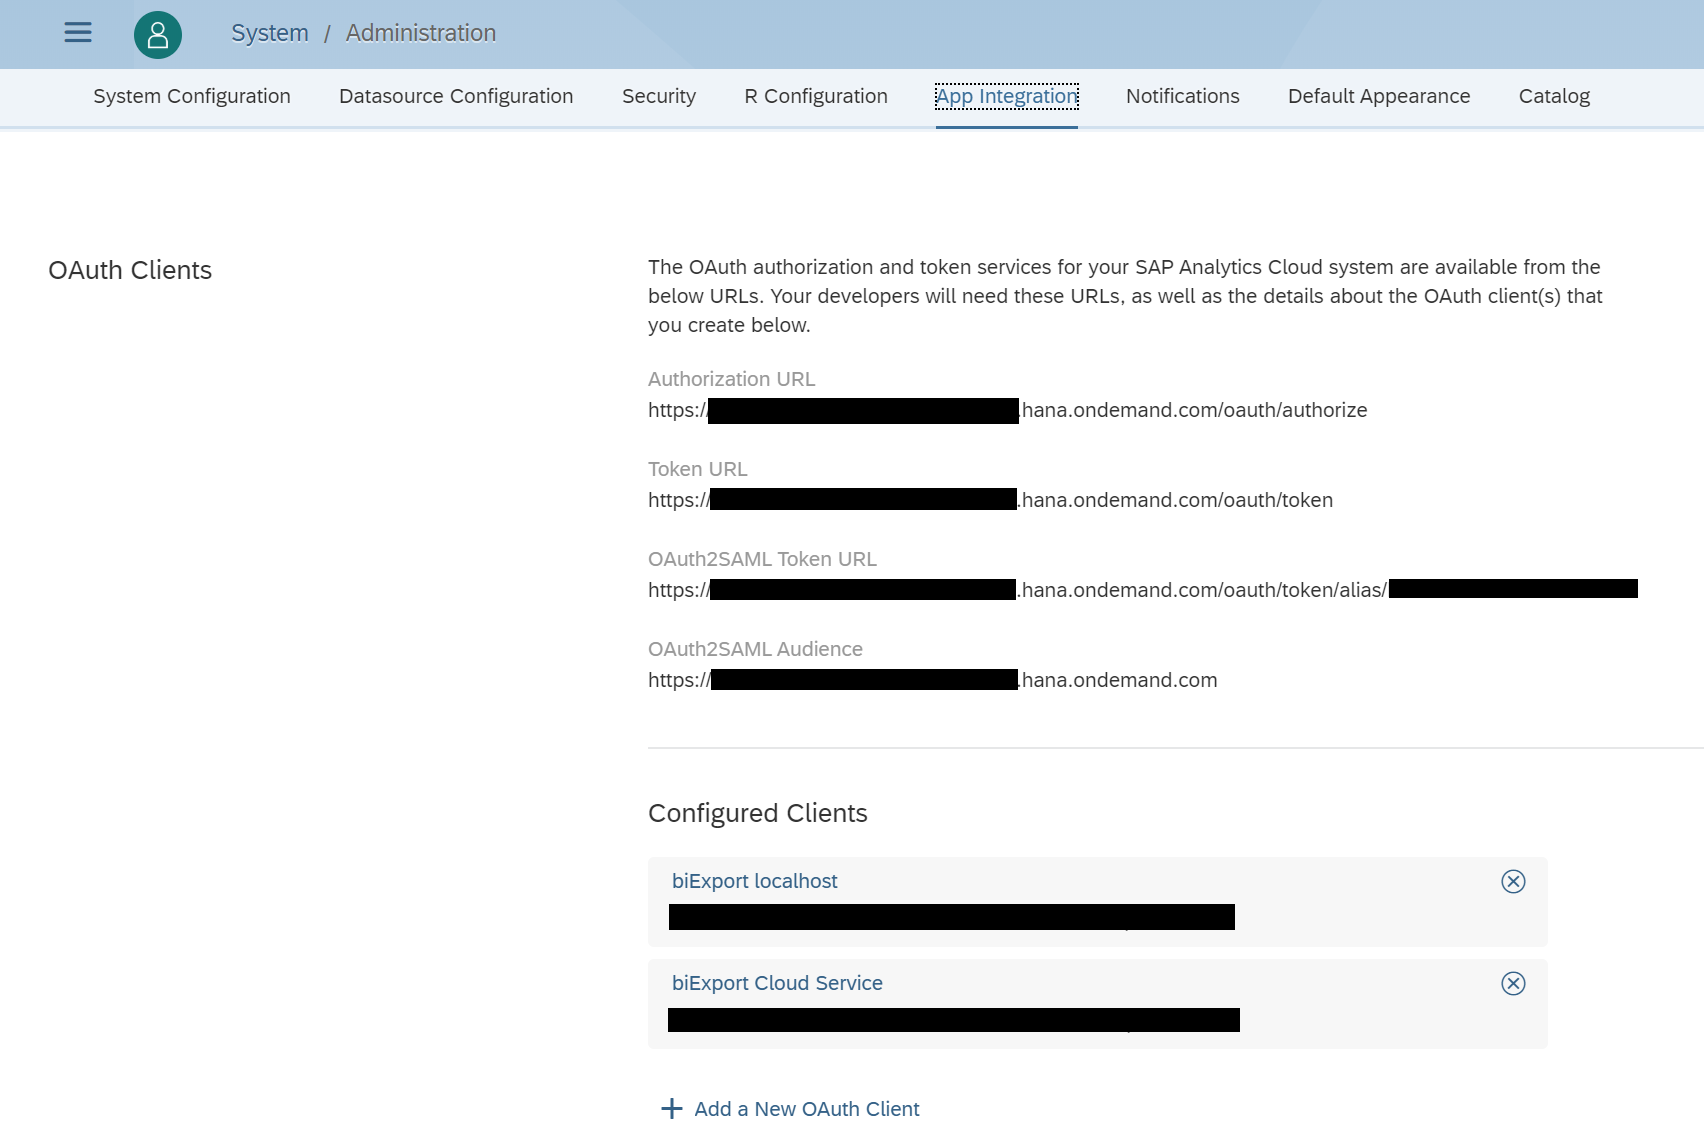1704x1143 pixels.
Task: Click the System breadcrumb link
Action: pyautogui.click(x=270, y=33)
